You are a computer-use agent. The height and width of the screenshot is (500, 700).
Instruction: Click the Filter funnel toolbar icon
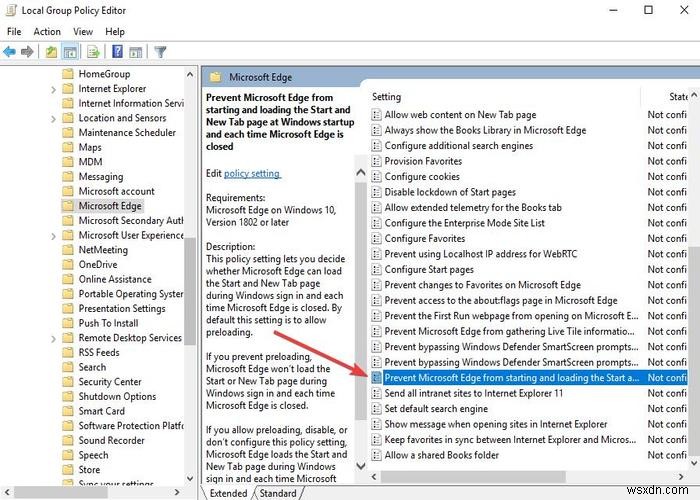160,52
